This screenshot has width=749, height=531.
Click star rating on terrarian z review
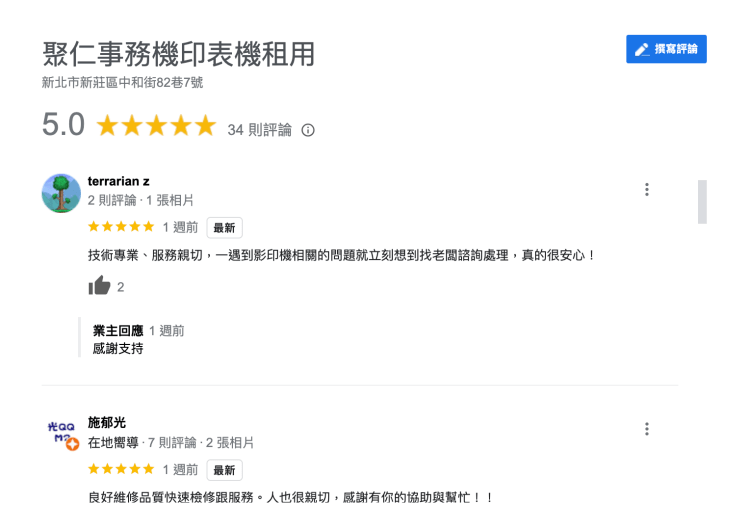click(121, 227)
